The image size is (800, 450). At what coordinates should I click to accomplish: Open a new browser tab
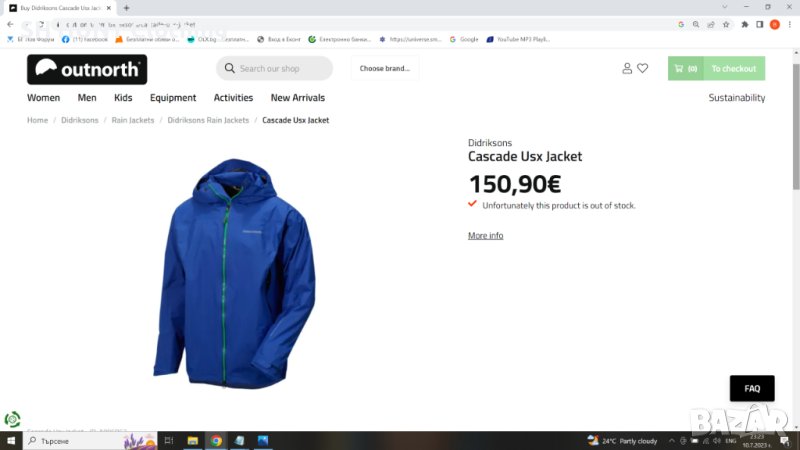coord(126,7)
